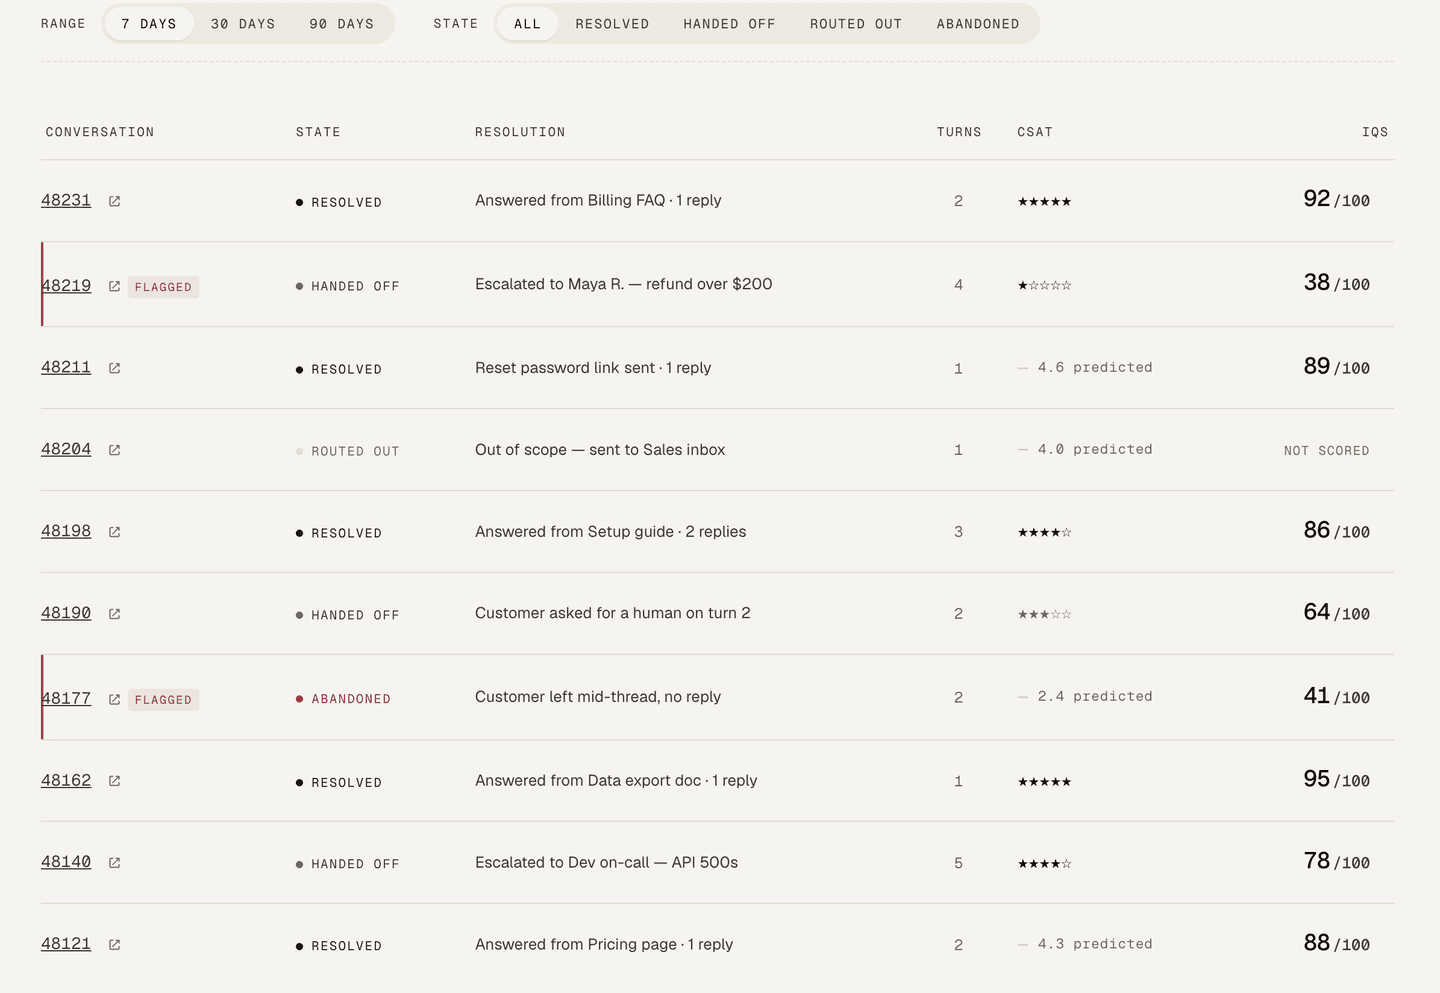
Task: Open conversation 48177 link
Action: [x=67, y=698]
